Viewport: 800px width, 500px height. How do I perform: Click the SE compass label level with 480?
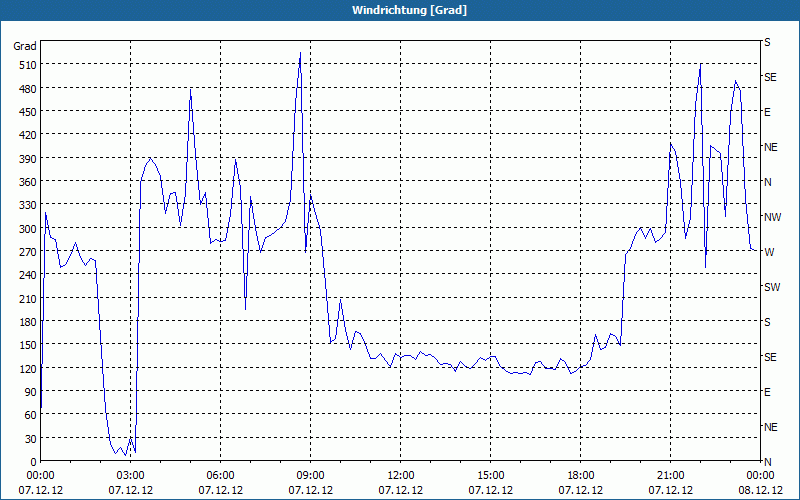770,78
